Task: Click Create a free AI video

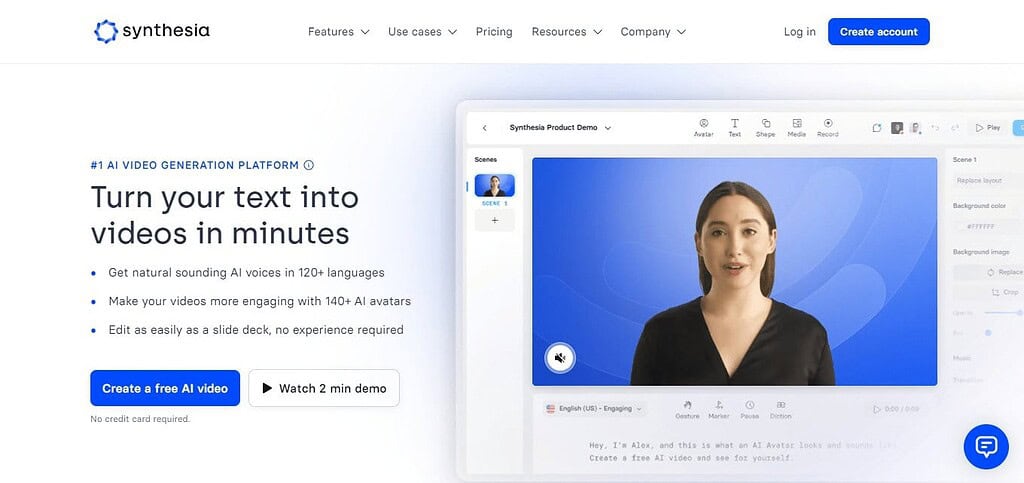Action: point(165,388)
